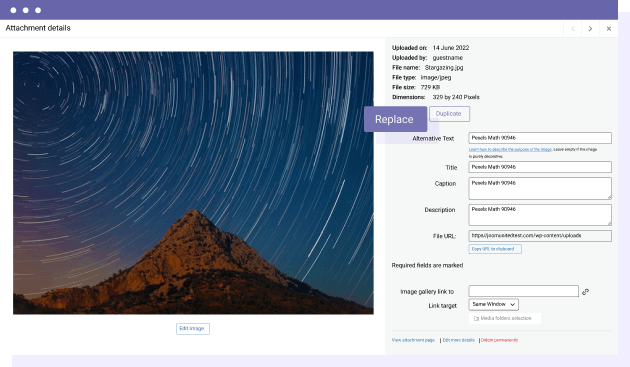Focus the Alternative Text field
The image size is (630, 367).
(x=540, y=138)
